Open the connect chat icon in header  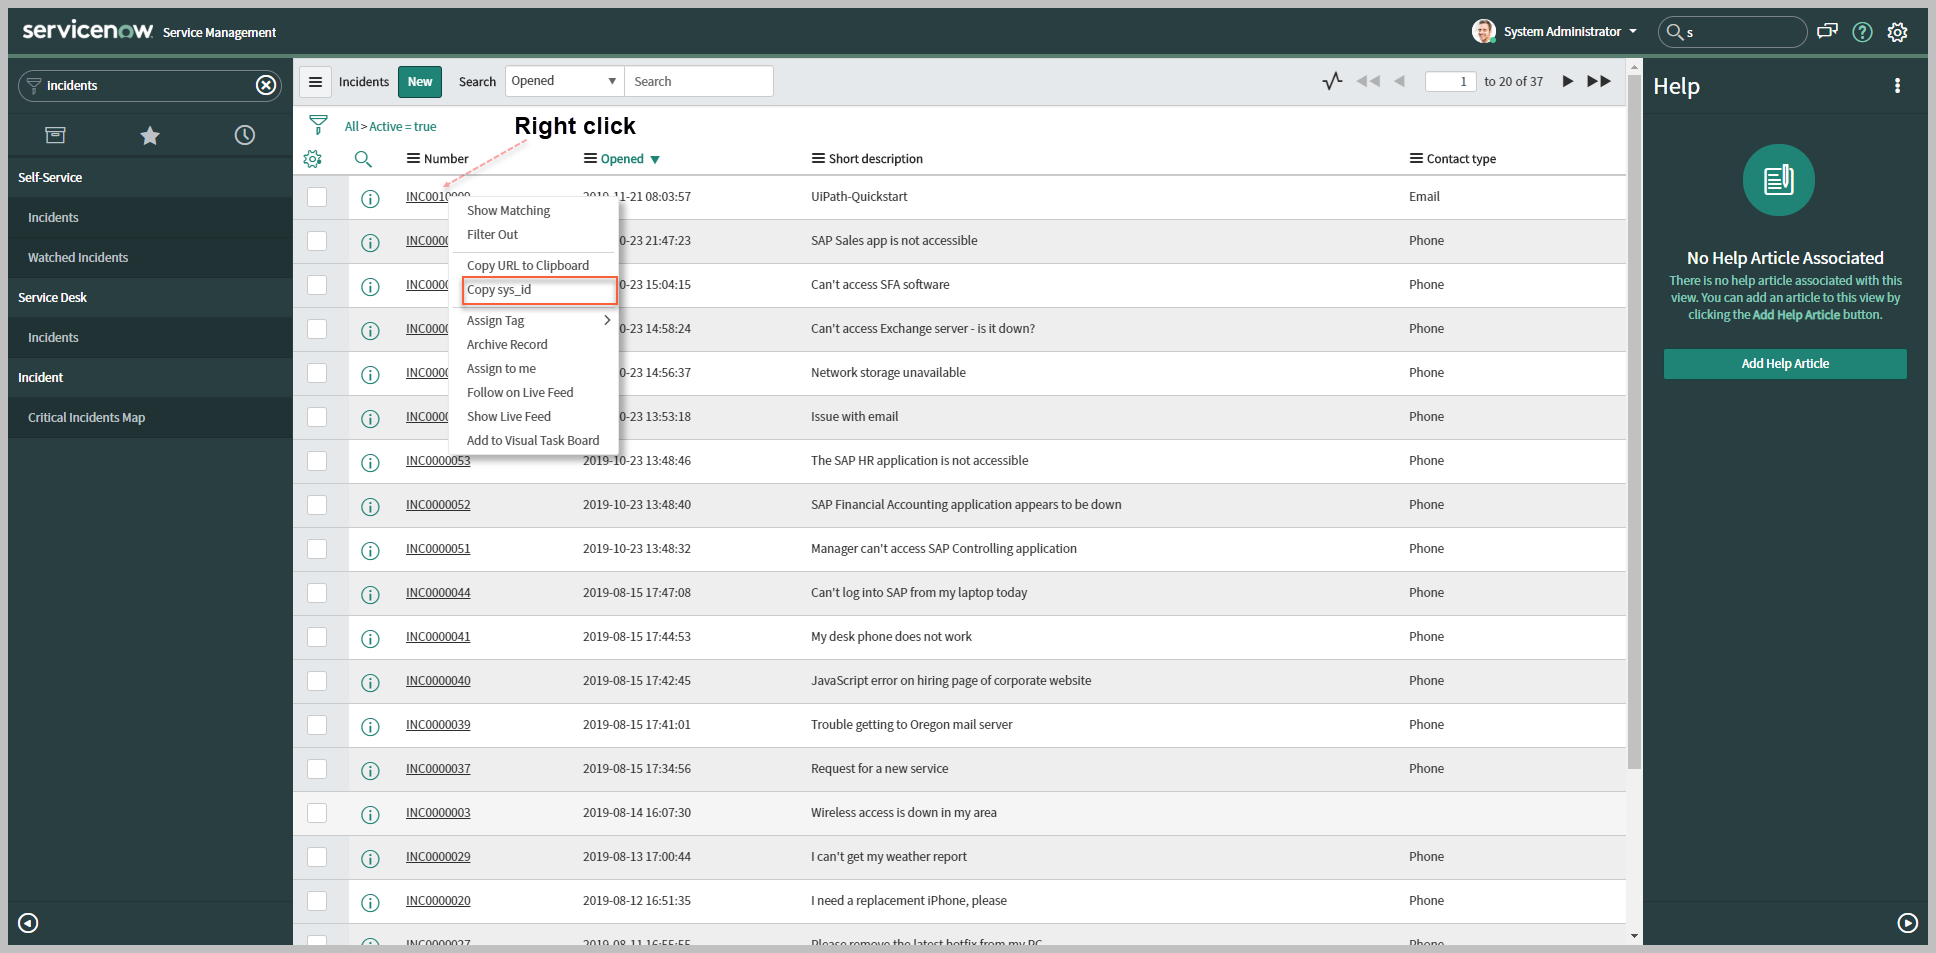coord(1827,31)
